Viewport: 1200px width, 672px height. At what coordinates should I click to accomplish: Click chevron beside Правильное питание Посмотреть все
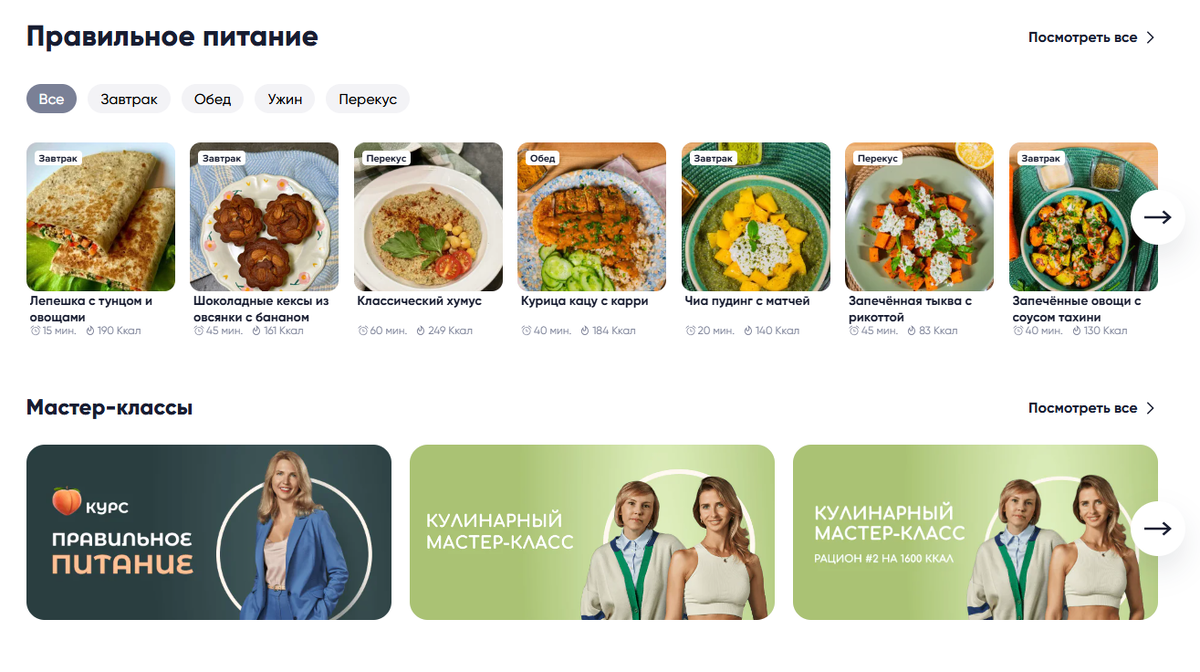tap(1150, 38)
